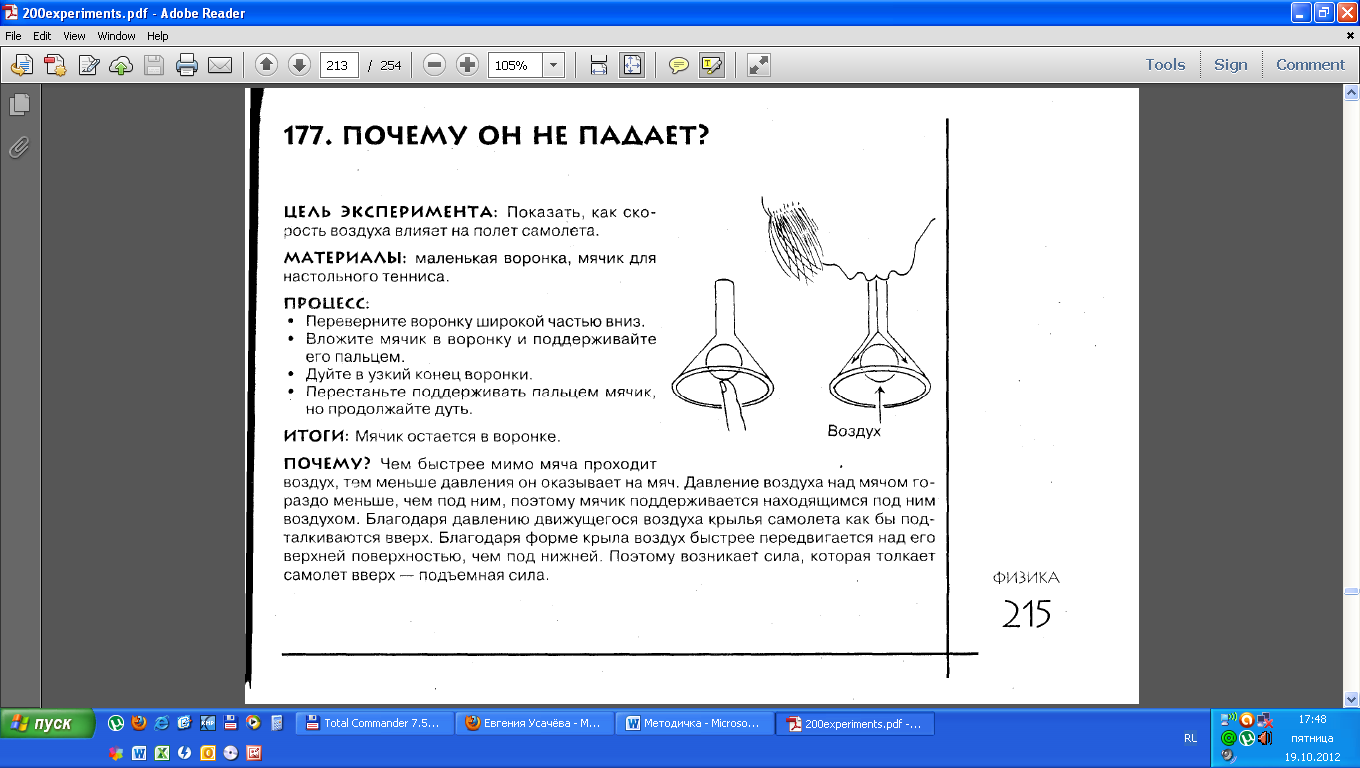The image size is (1360, 768).
Task: Switch to Методичка Word taskbar button
Action: 696,723
